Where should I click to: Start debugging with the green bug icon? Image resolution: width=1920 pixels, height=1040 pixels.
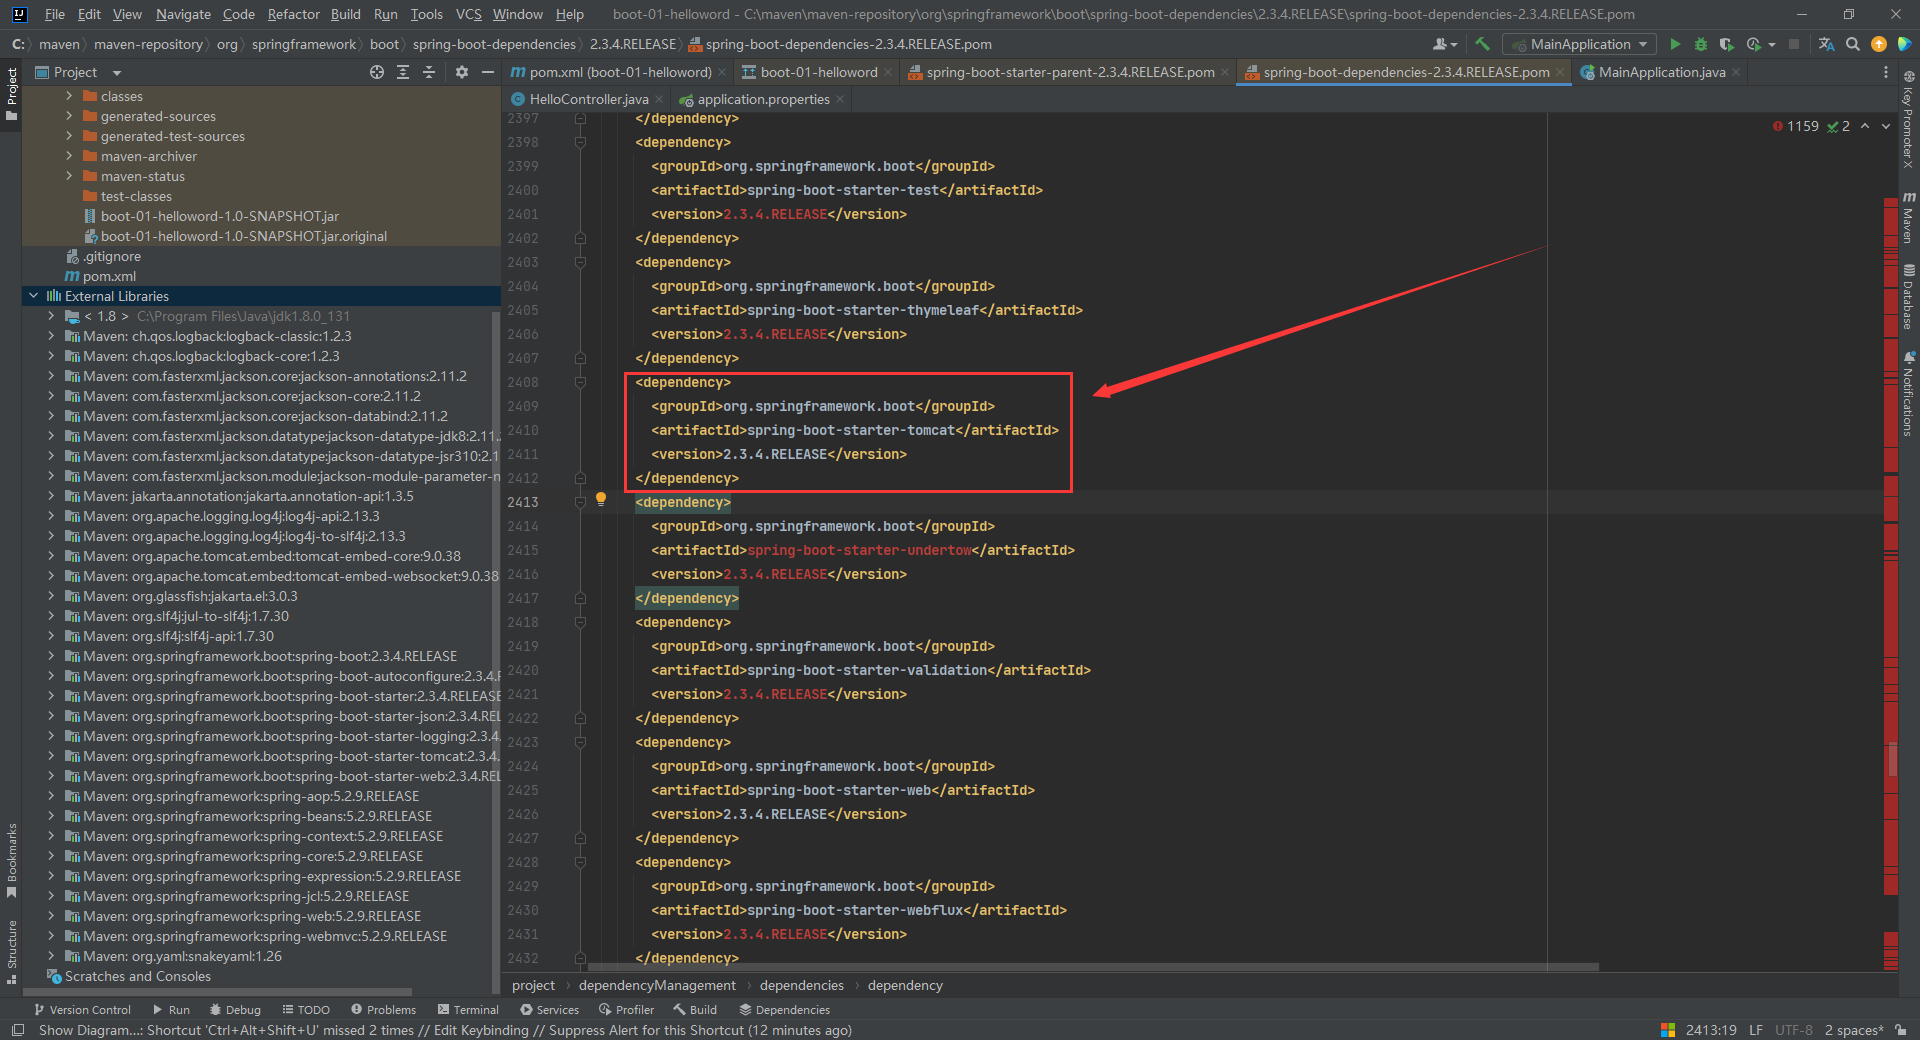(1700, 44)
